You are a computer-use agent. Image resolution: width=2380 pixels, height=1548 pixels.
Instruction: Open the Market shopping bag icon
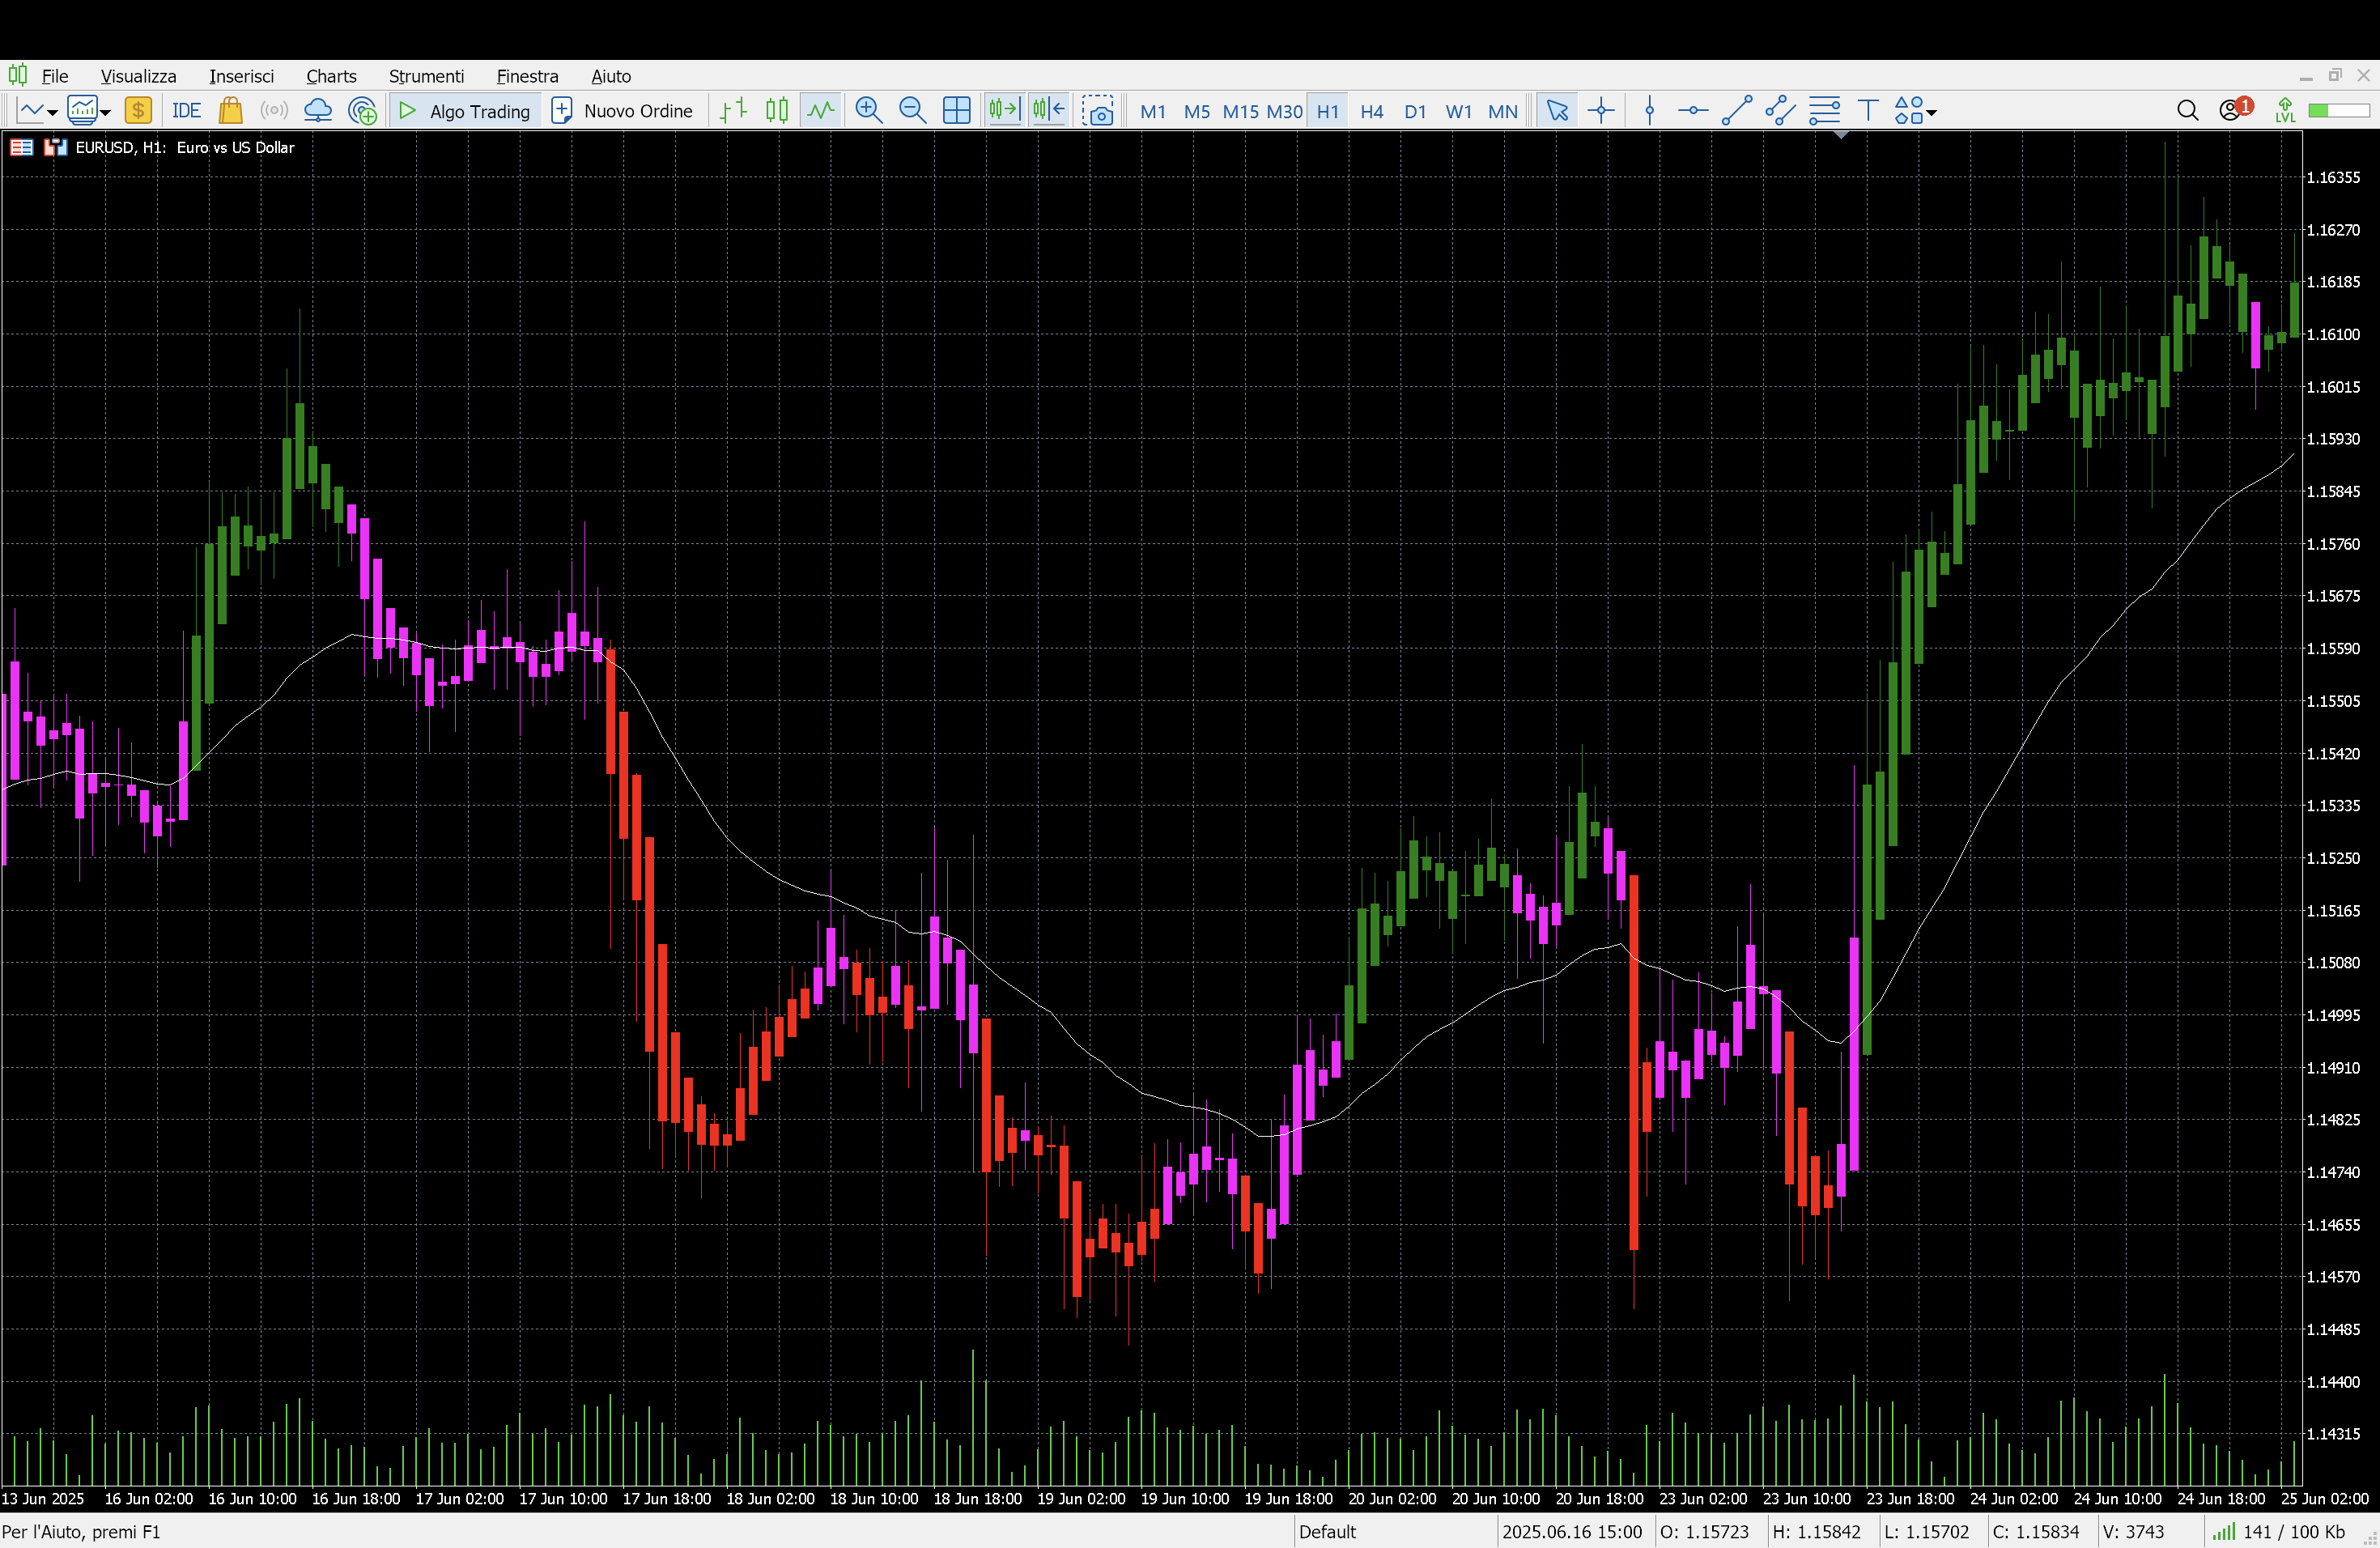click(x=231, y=111)
